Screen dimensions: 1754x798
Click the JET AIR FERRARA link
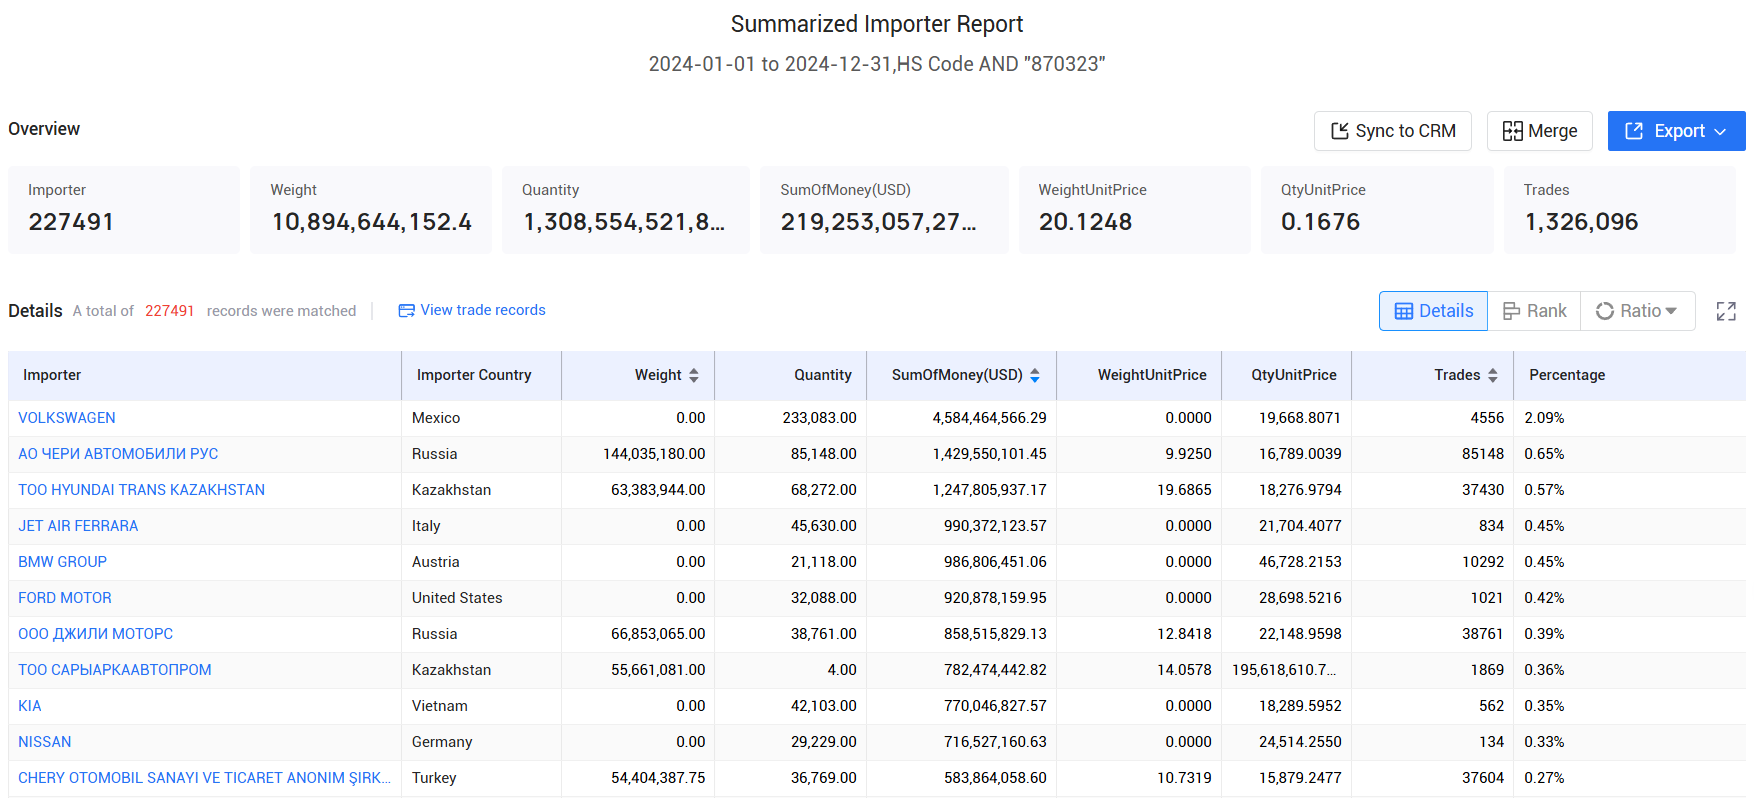(78, 526)
